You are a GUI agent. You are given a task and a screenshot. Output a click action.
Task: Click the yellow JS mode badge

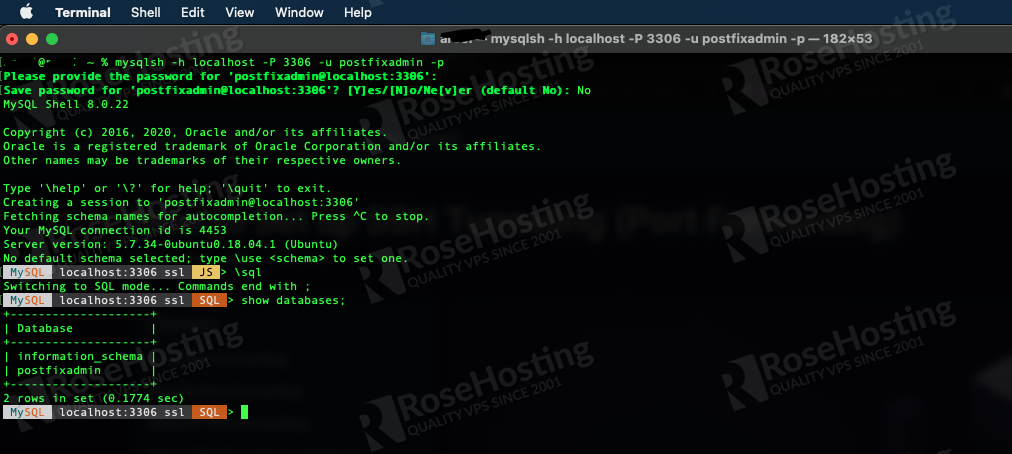click(206, 273)
